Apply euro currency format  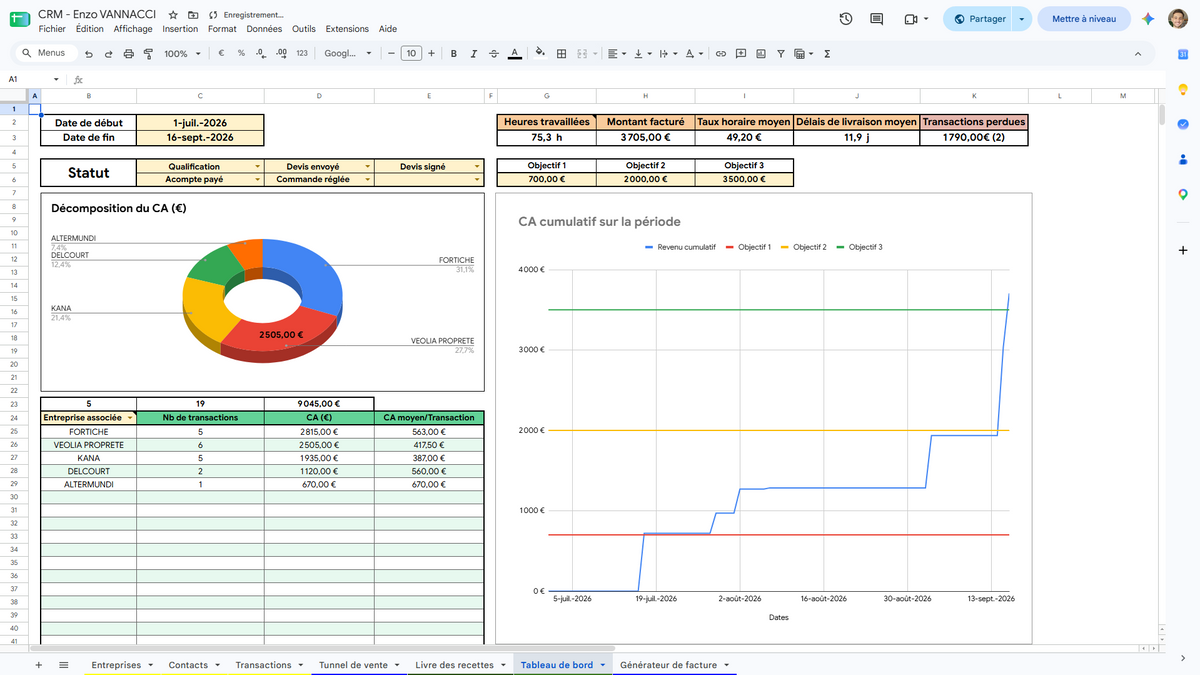pos(223,54)
